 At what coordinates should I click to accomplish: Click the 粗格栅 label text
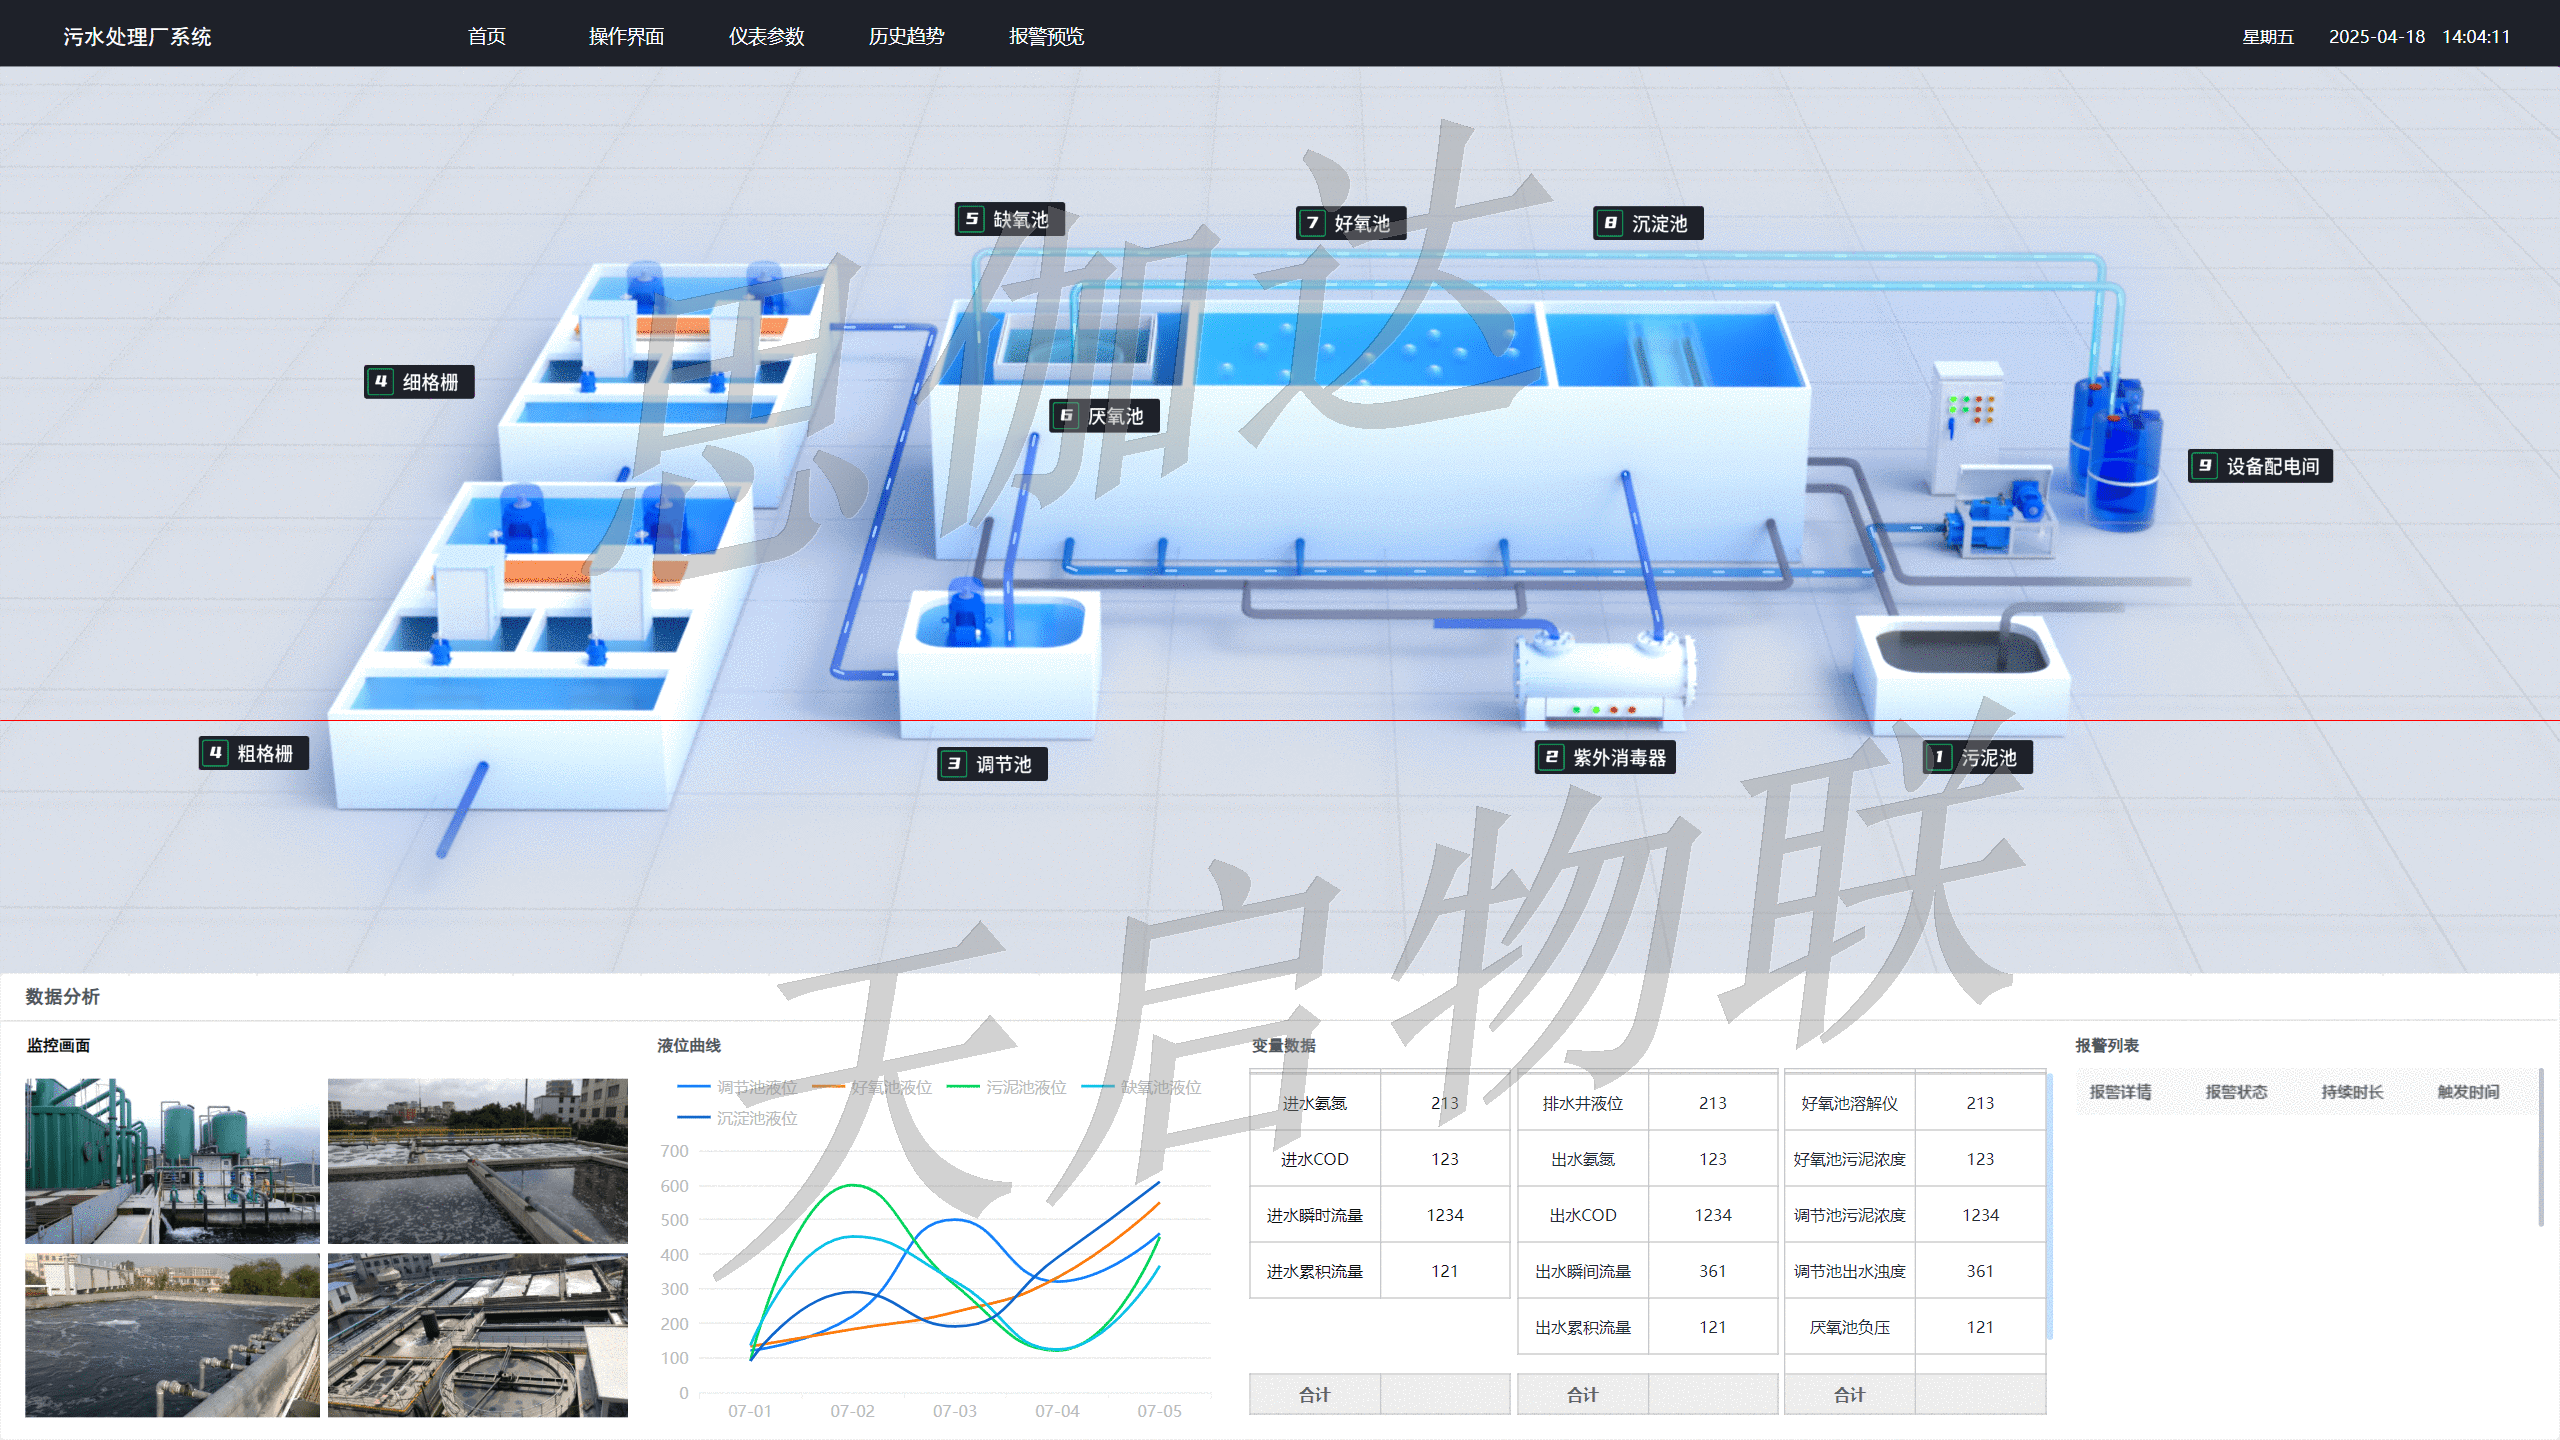[265, 753]
